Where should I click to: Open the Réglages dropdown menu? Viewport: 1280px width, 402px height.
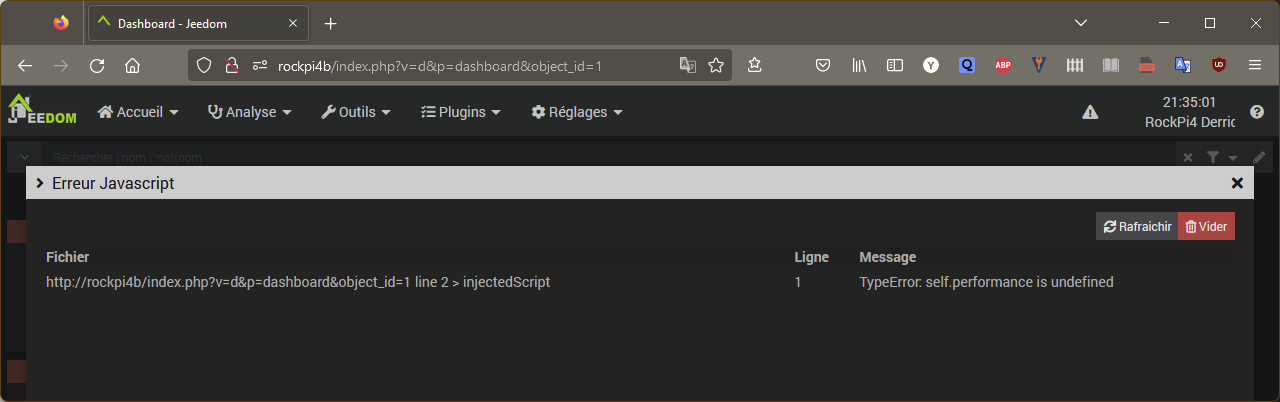[x=577, y=112]
